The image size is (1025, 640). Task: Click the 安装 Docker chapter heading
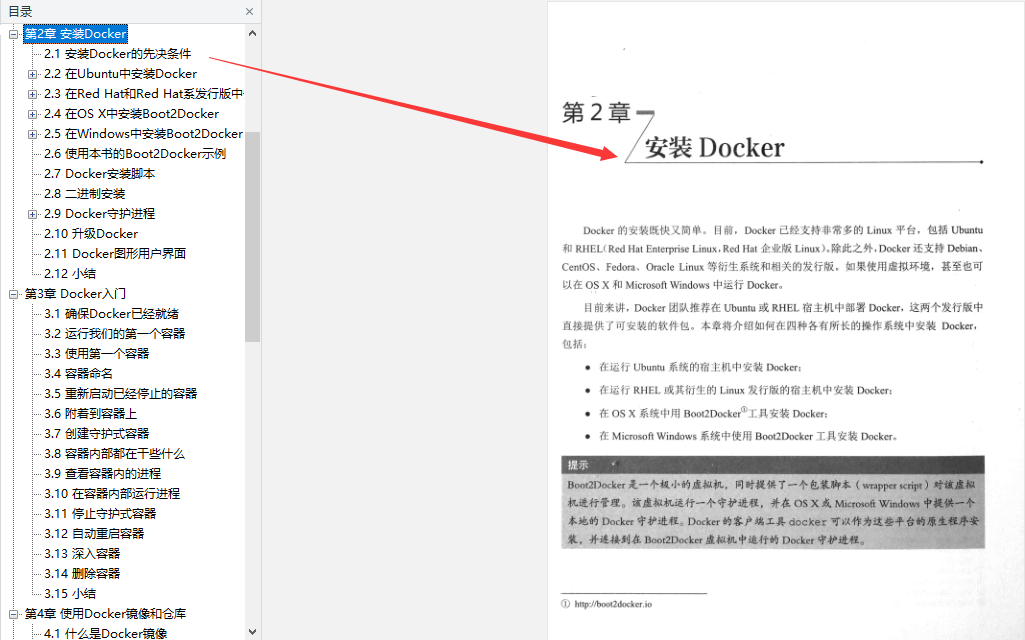[714, 148]
